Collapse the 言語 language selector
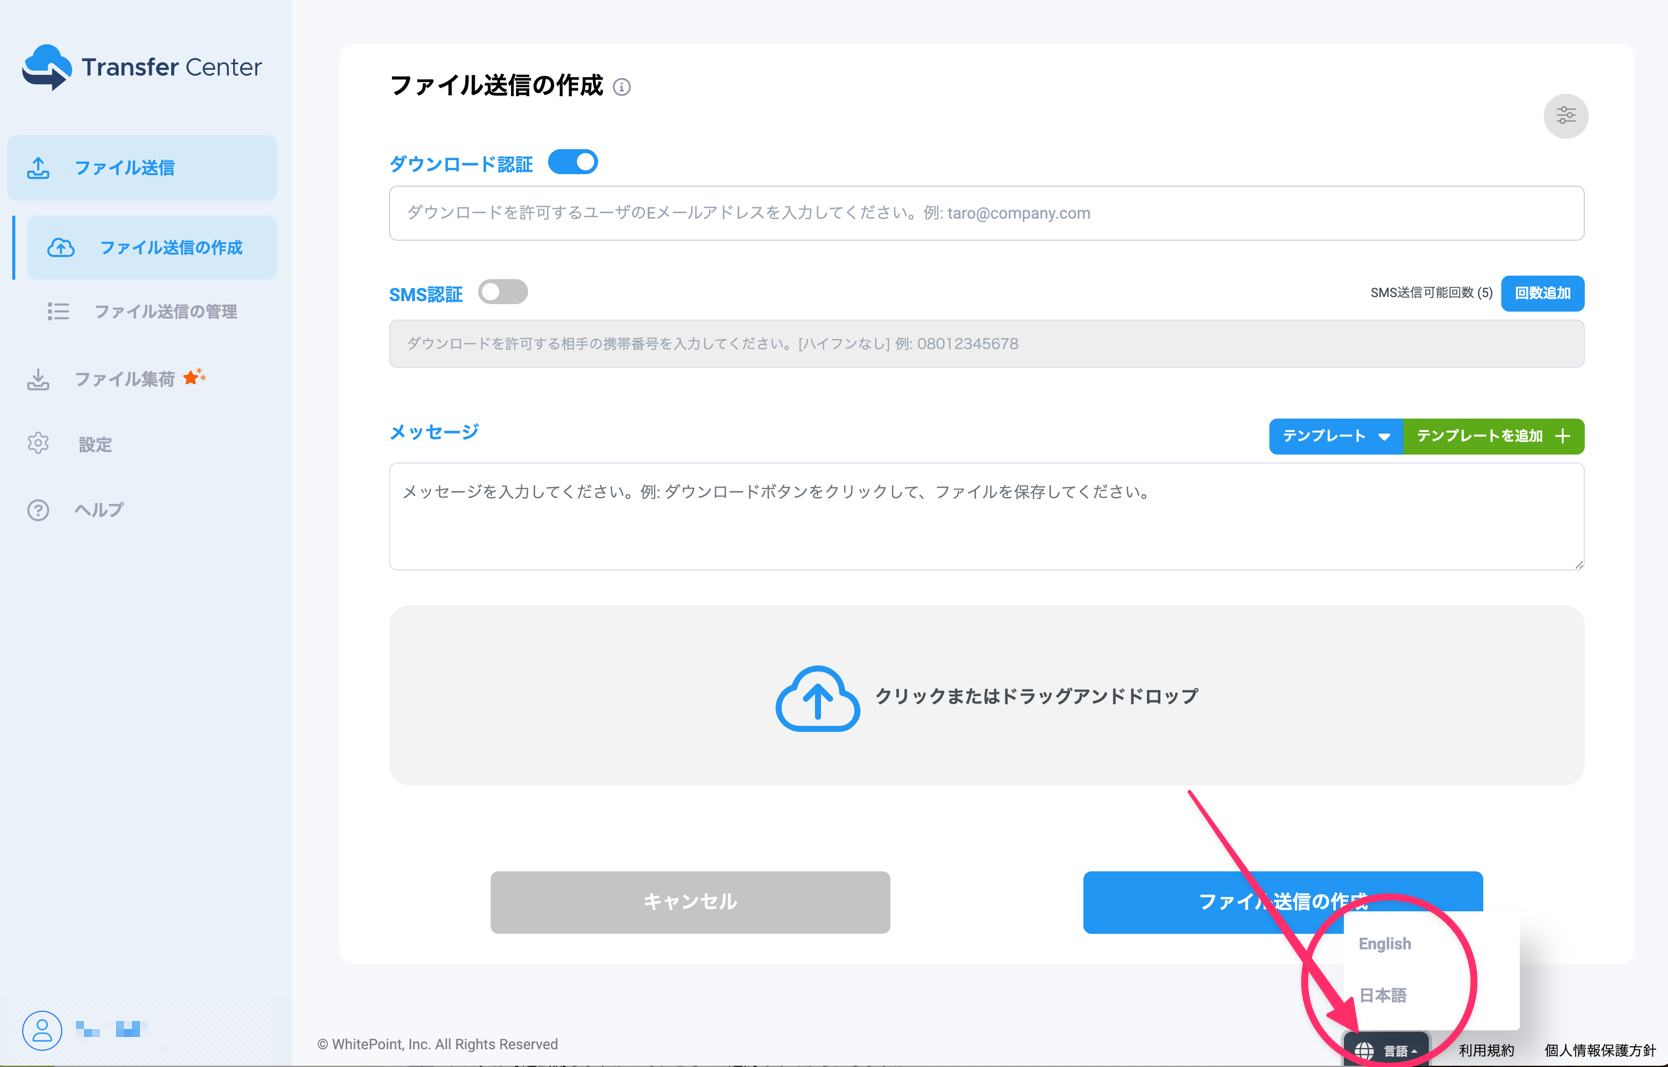 tap(1388, 1050)
